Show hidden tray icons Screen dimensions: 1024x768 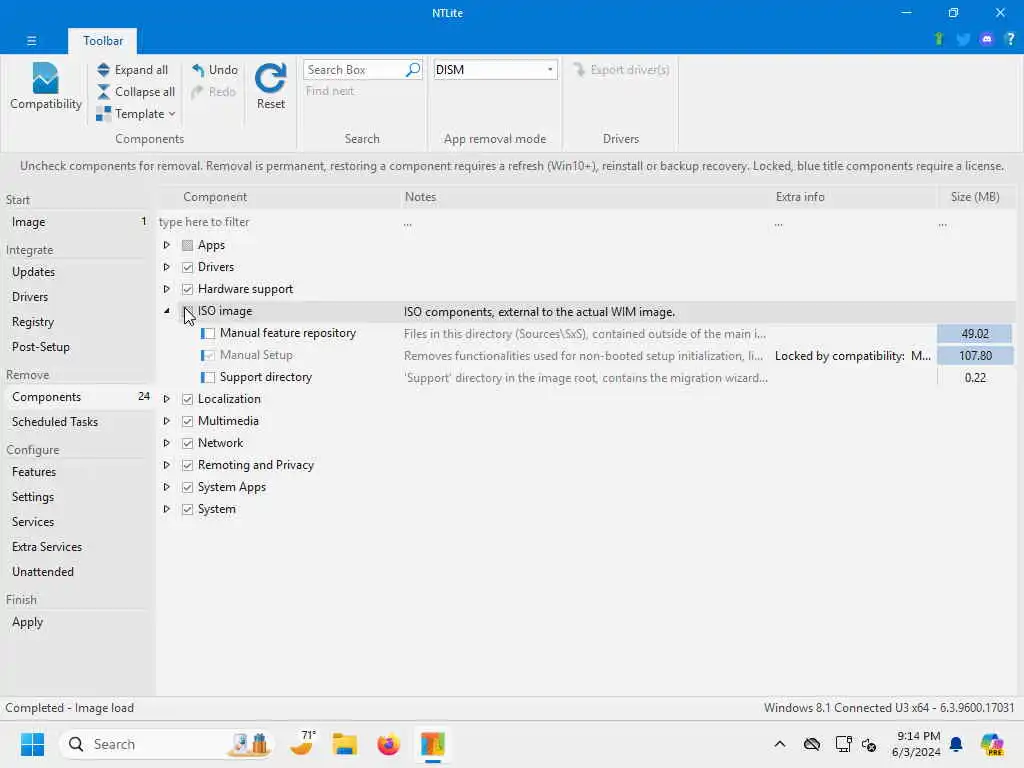(780, 744)
